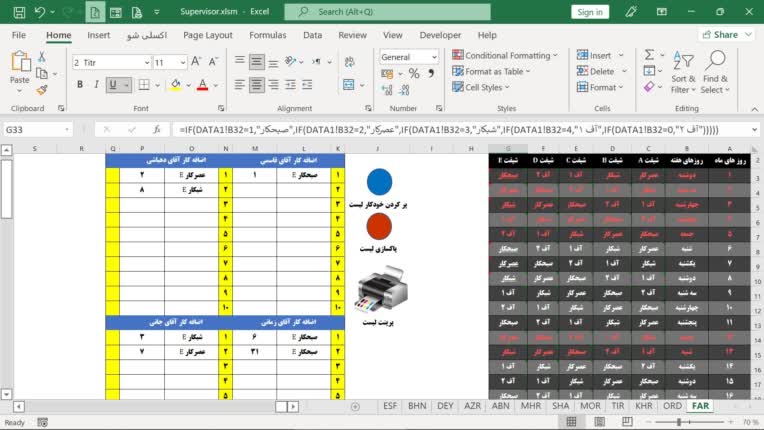Toggle Italic formatting
764x430 pixels.
(x=96, y=85)
